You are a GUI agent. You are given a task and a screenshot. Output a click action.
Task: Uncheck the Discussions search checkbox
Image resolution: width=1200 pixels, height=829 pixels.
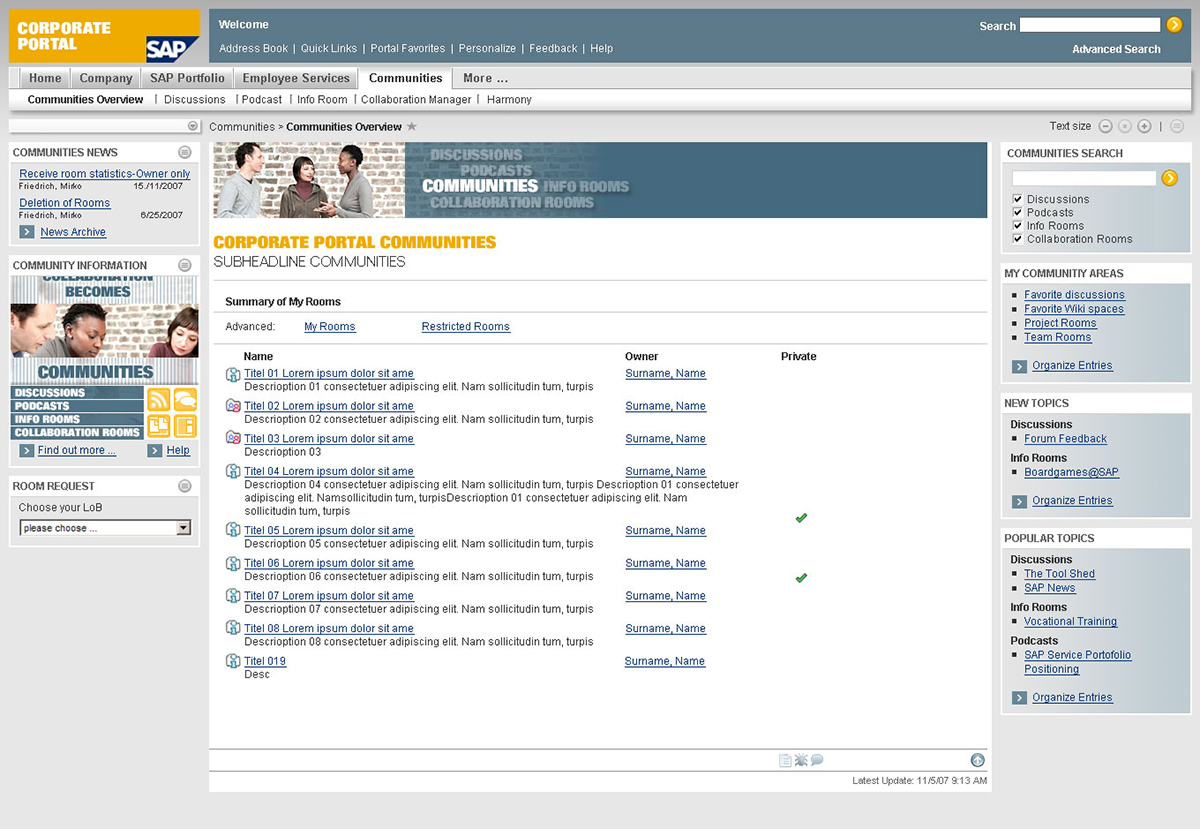pos(1018,200)
